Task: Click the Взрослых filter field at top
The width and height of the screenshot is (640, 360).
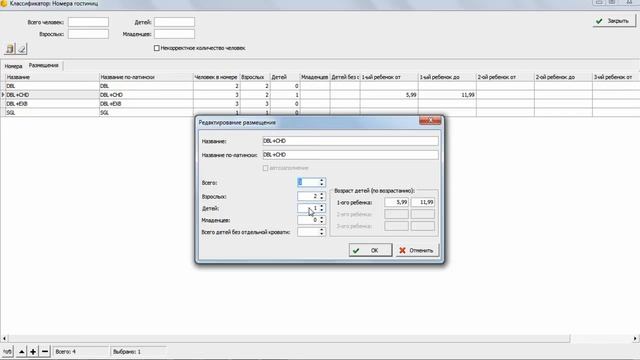Action: click(x=88, y=34)
